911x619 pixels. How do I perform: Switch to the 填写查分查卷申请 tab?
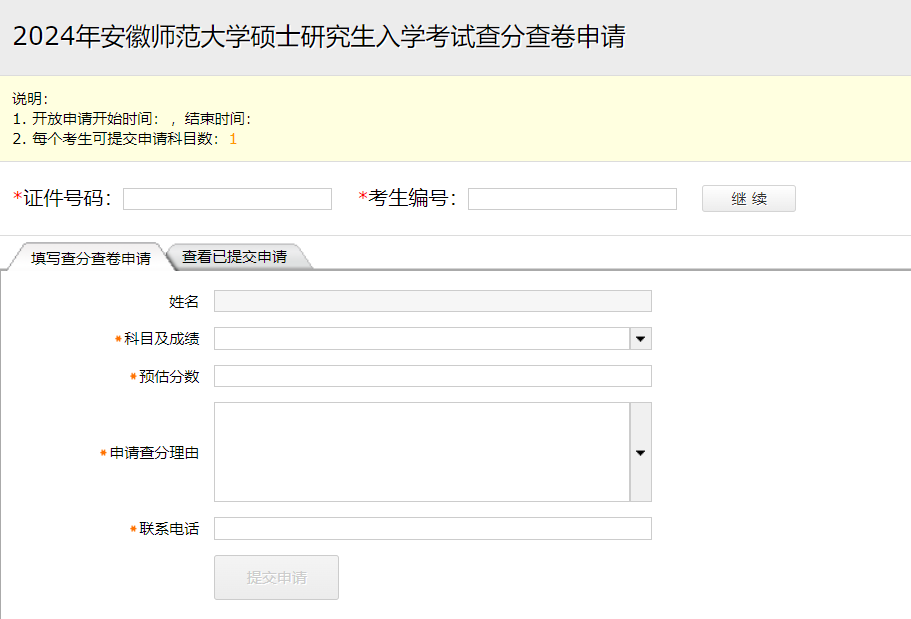coord(91,257)
